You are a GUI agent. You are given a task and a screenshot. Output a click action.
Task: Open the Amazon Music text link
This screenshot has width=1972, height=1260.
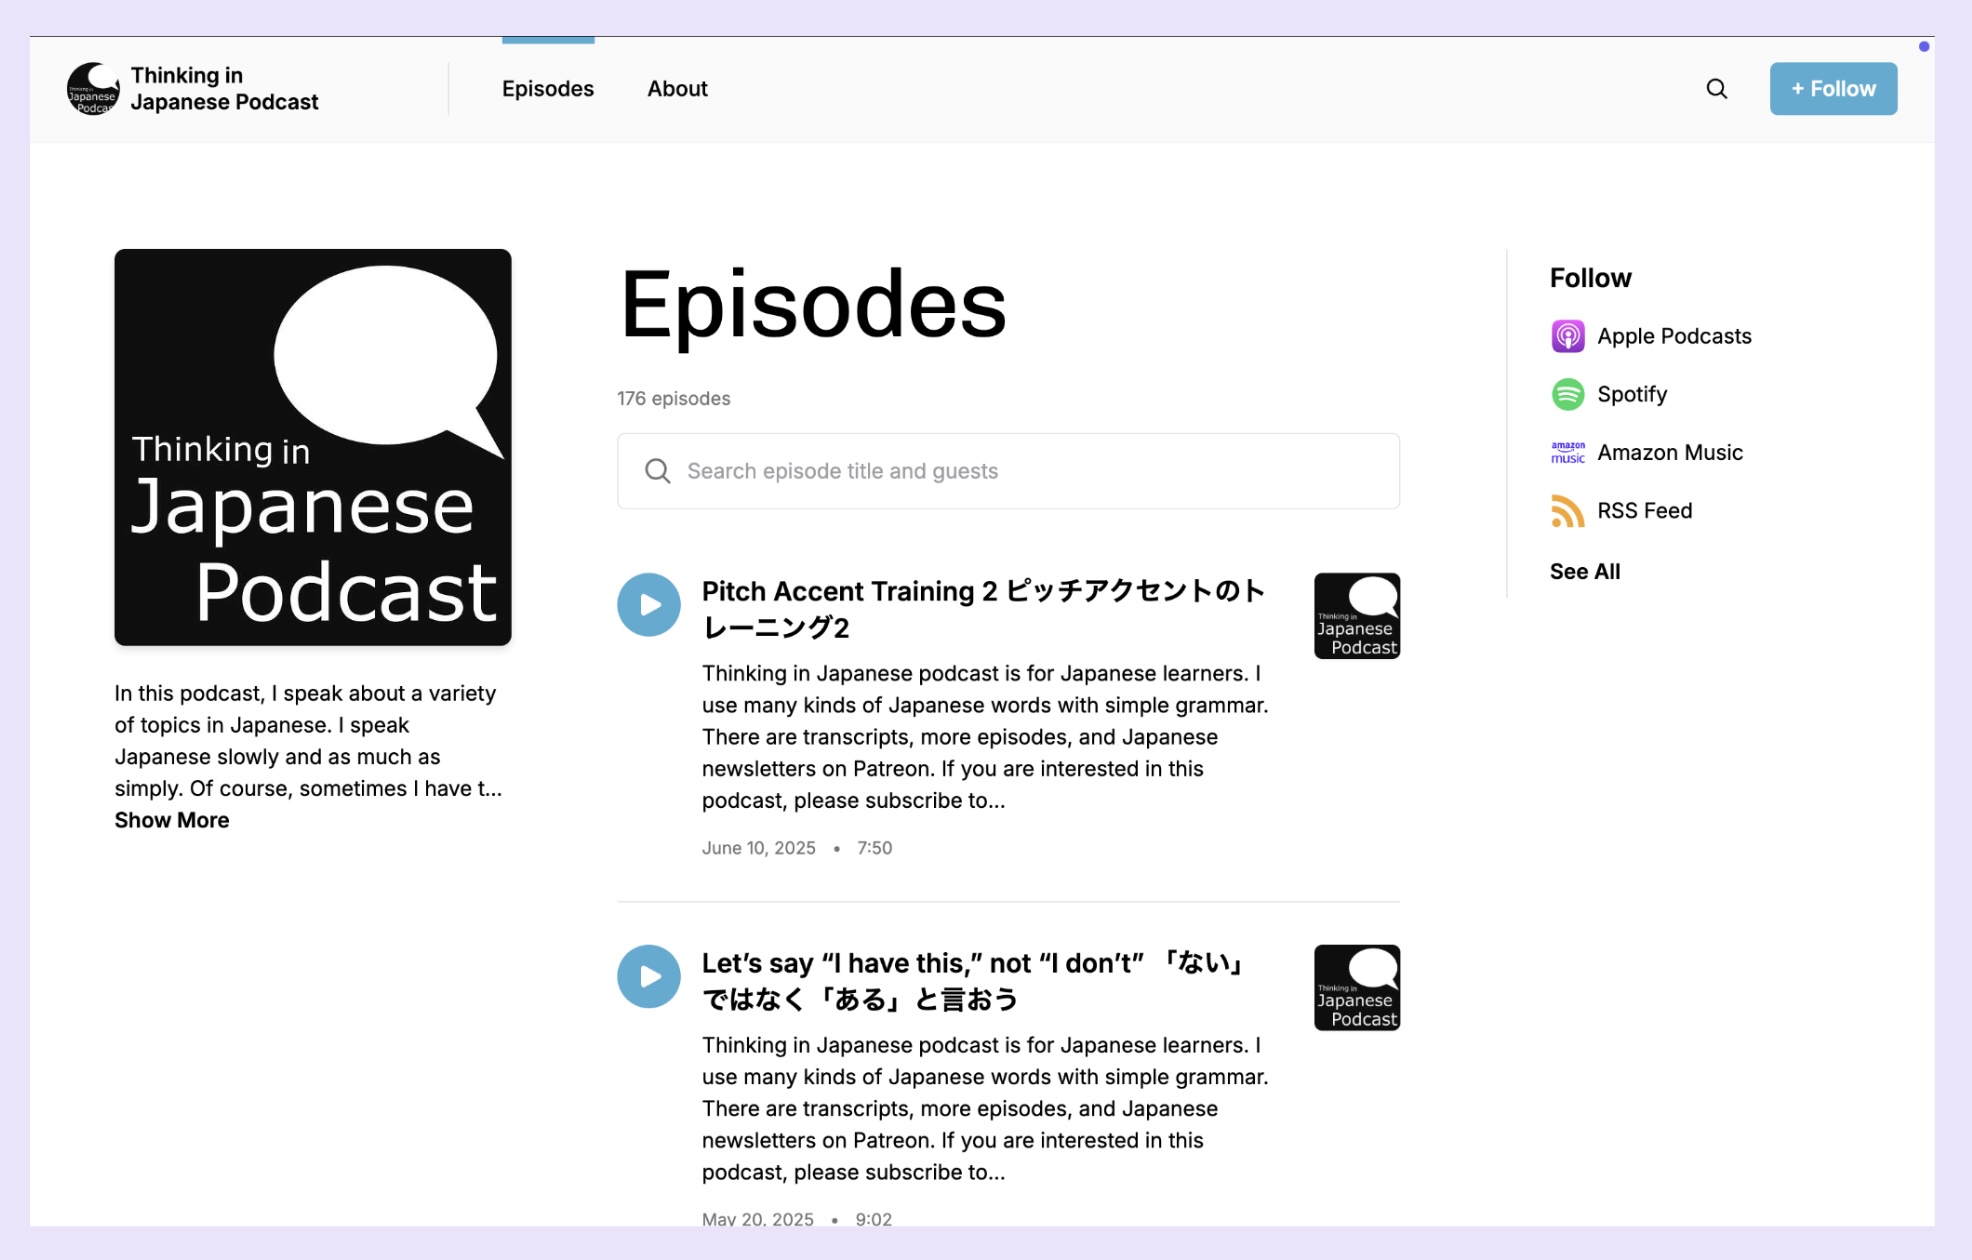(x=1670, y=452)
